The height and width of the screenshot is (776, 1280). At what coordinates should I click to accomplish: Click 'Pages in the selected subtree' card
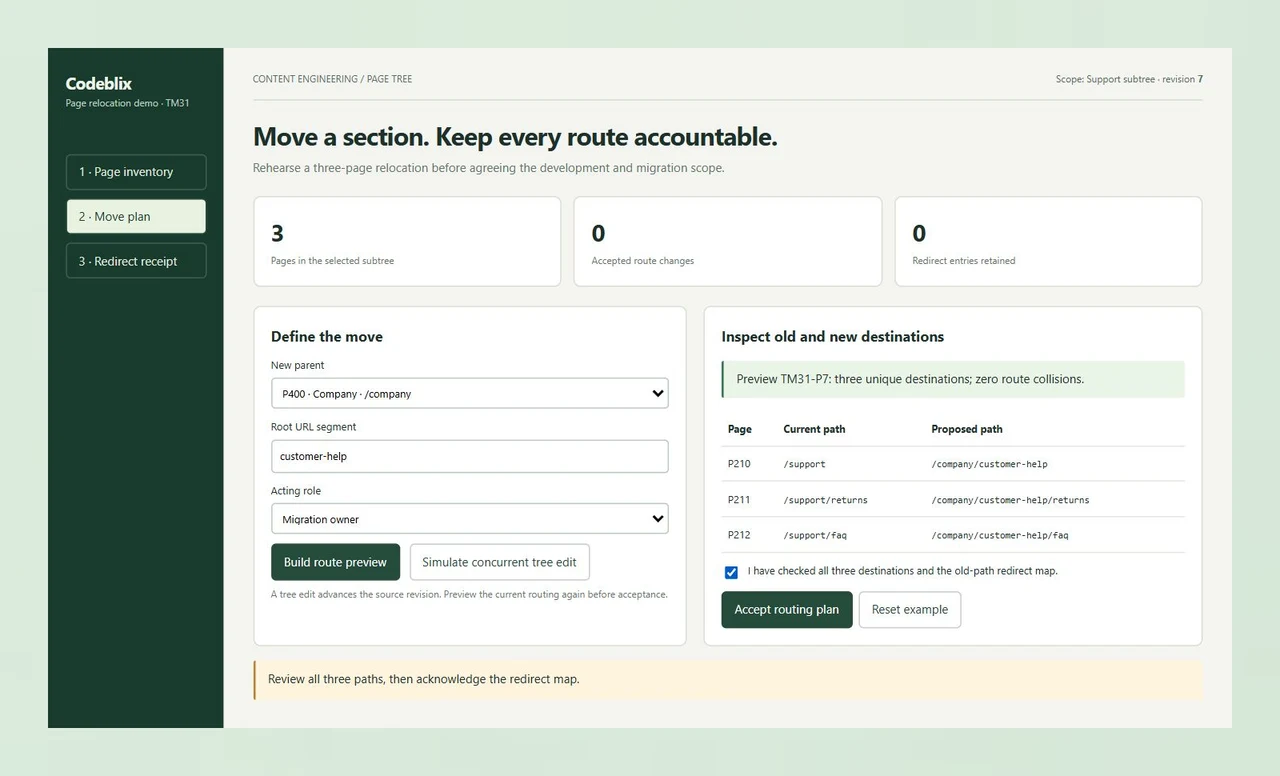(x=407, y=241)
